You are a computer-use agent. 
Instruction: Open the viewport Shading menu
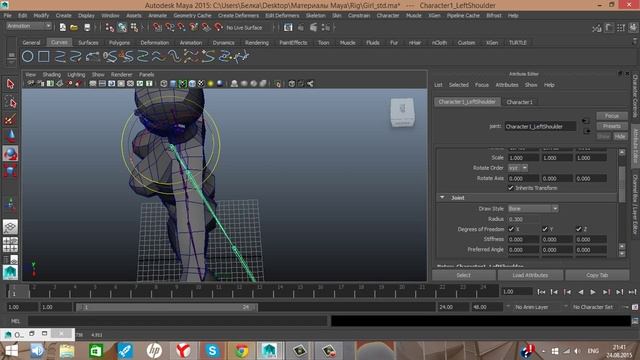coord(51,75)
